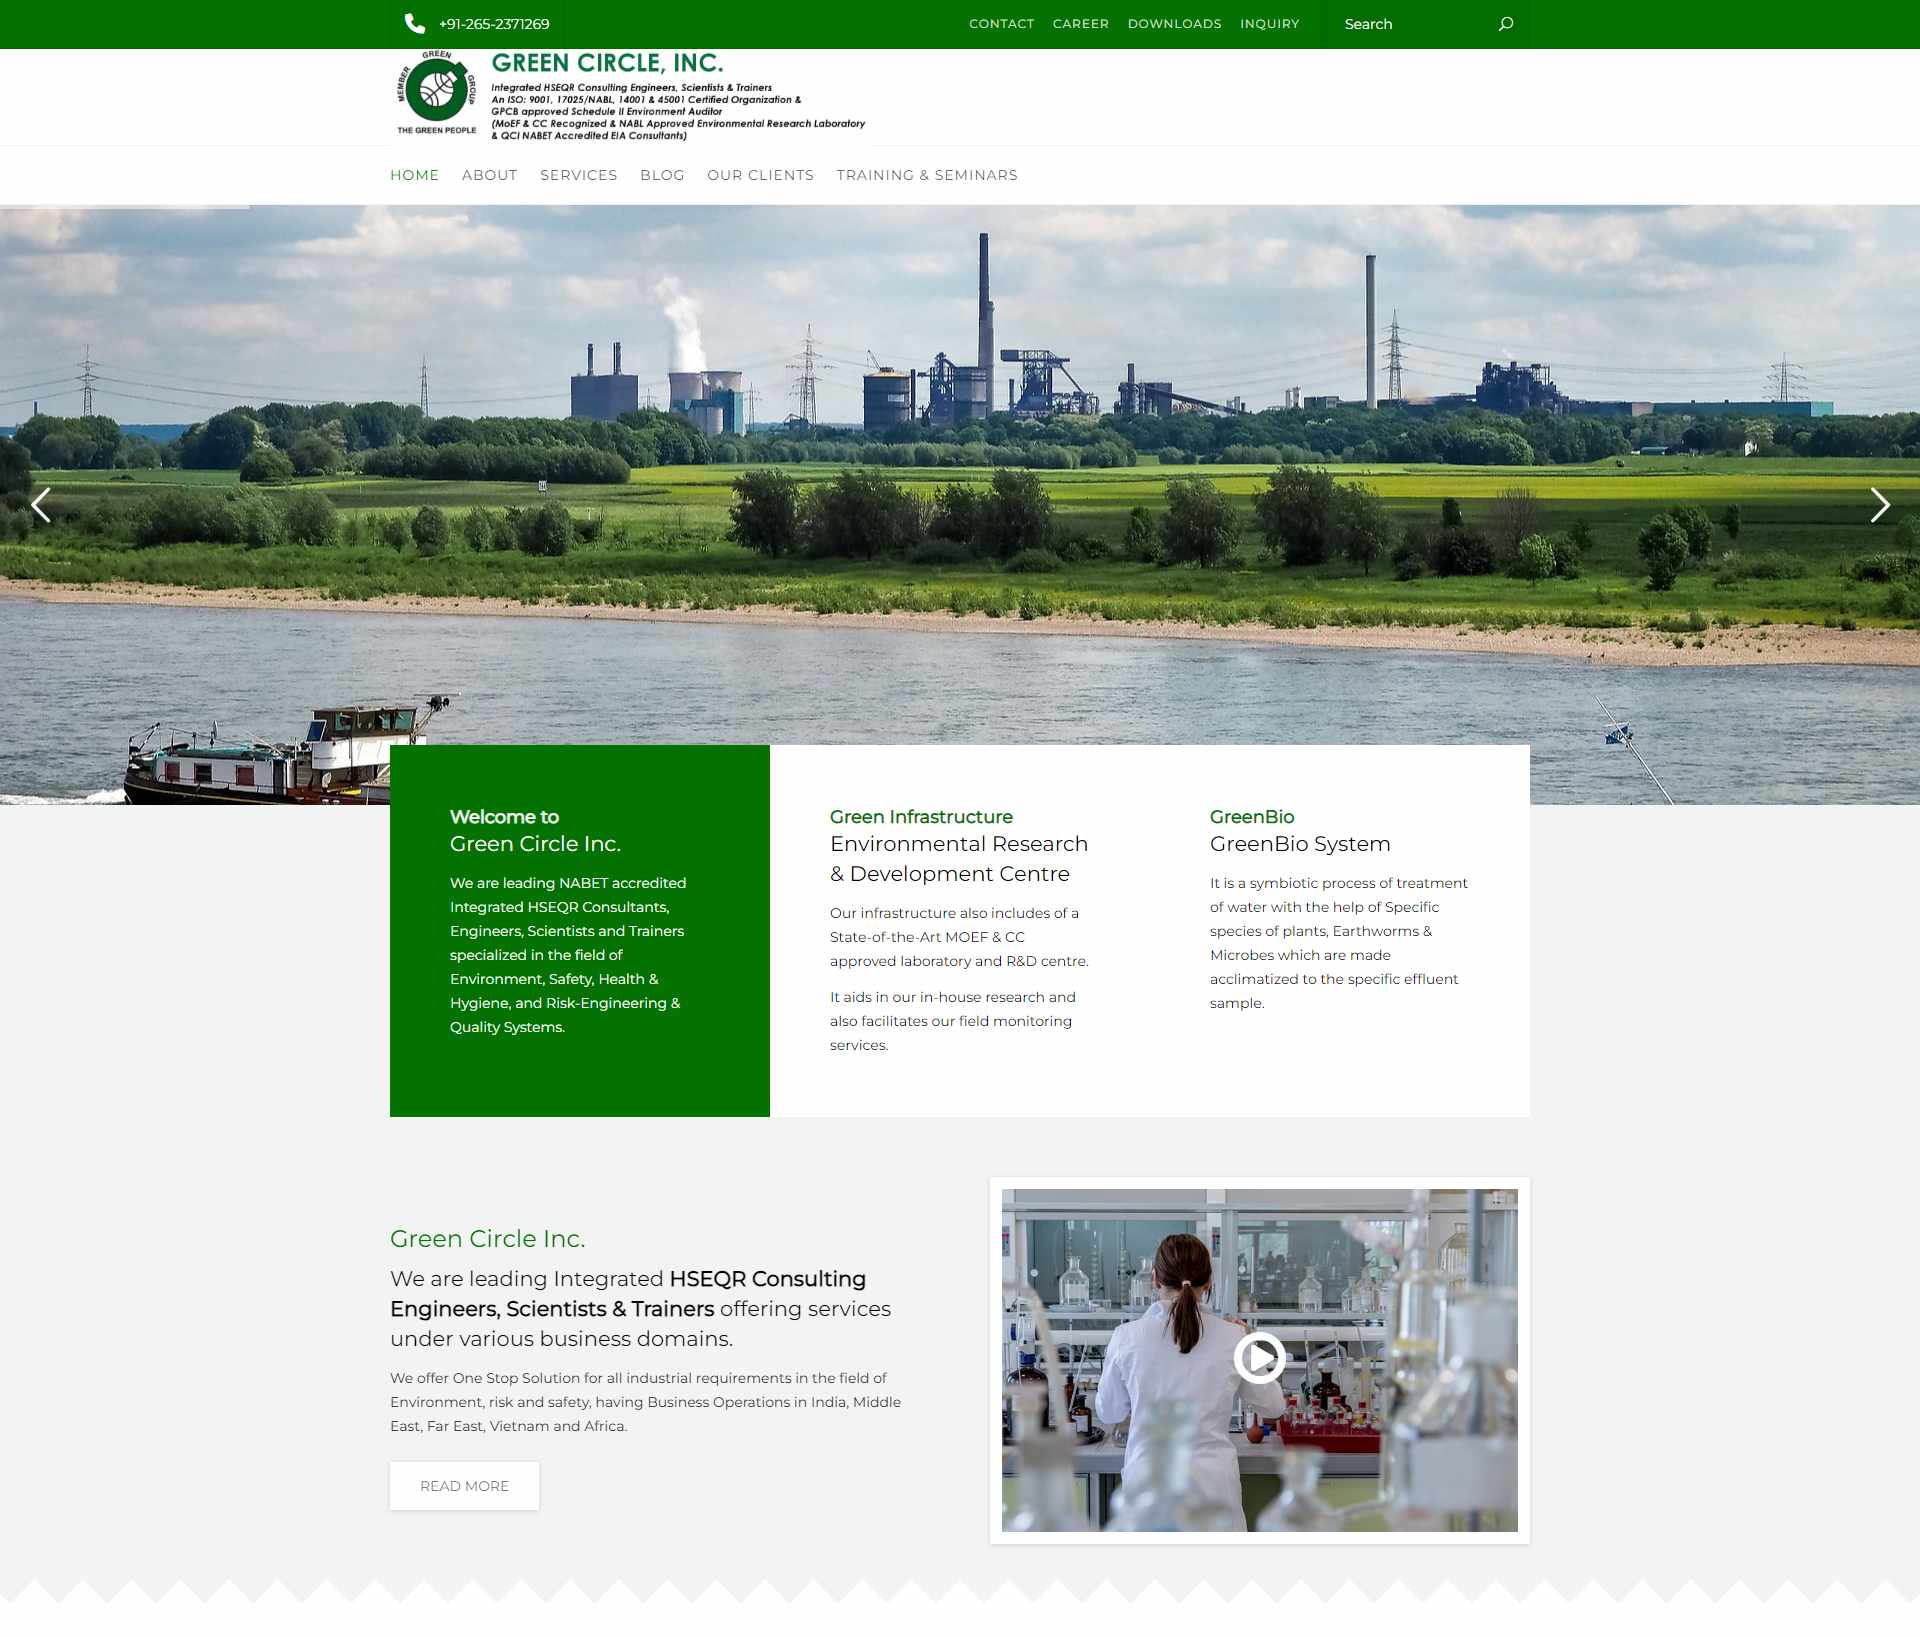Open the About menu
This screenshot has width=1920, height=1637.
pos(489,175)
